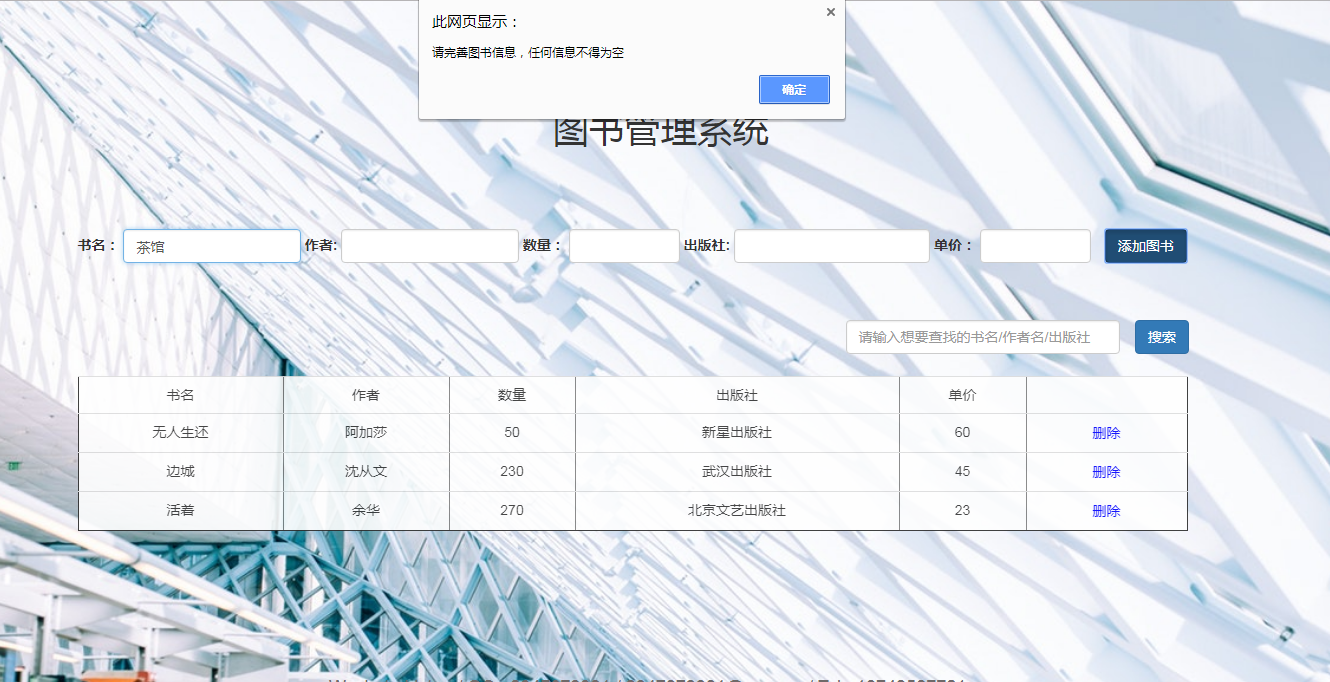Delete the 边城 row via 删除
Image resolution: width=1330 pixels, height=682 pixels.
pos(1106,472)
